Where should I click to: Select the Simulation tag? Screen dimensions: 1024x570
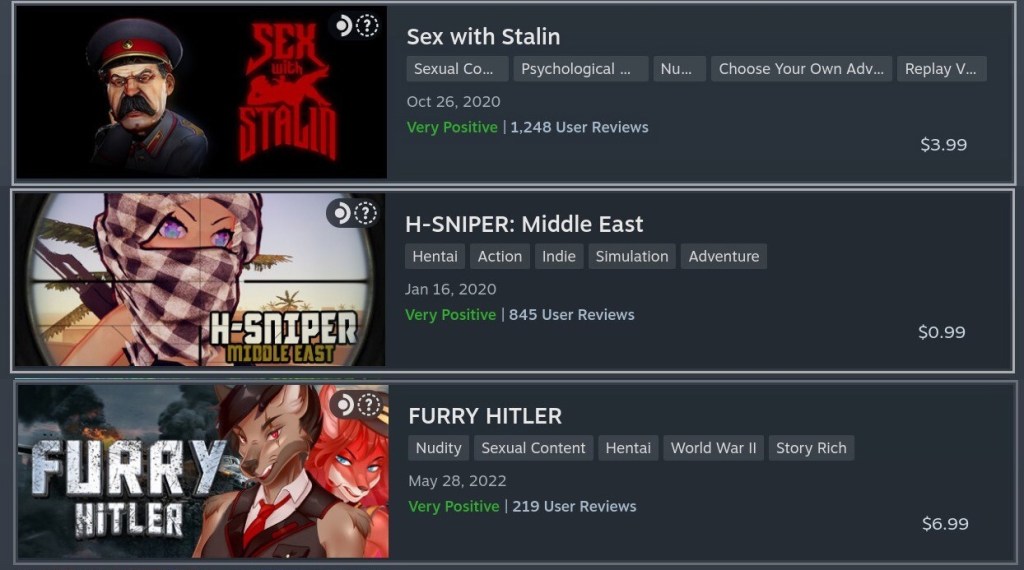tap(632, 257)
